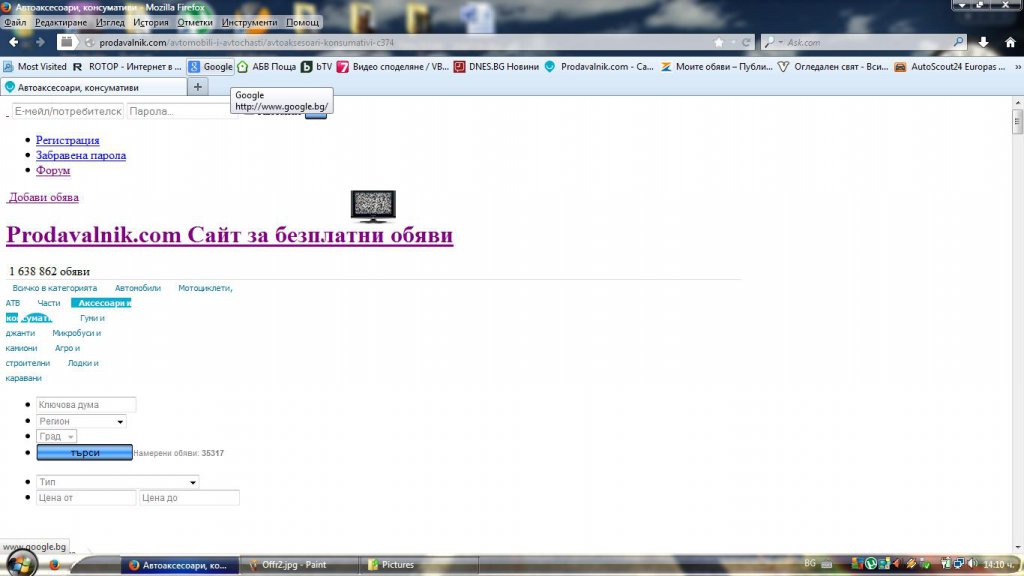Select the Микробуси и камиони category link

tap(76, 333)
